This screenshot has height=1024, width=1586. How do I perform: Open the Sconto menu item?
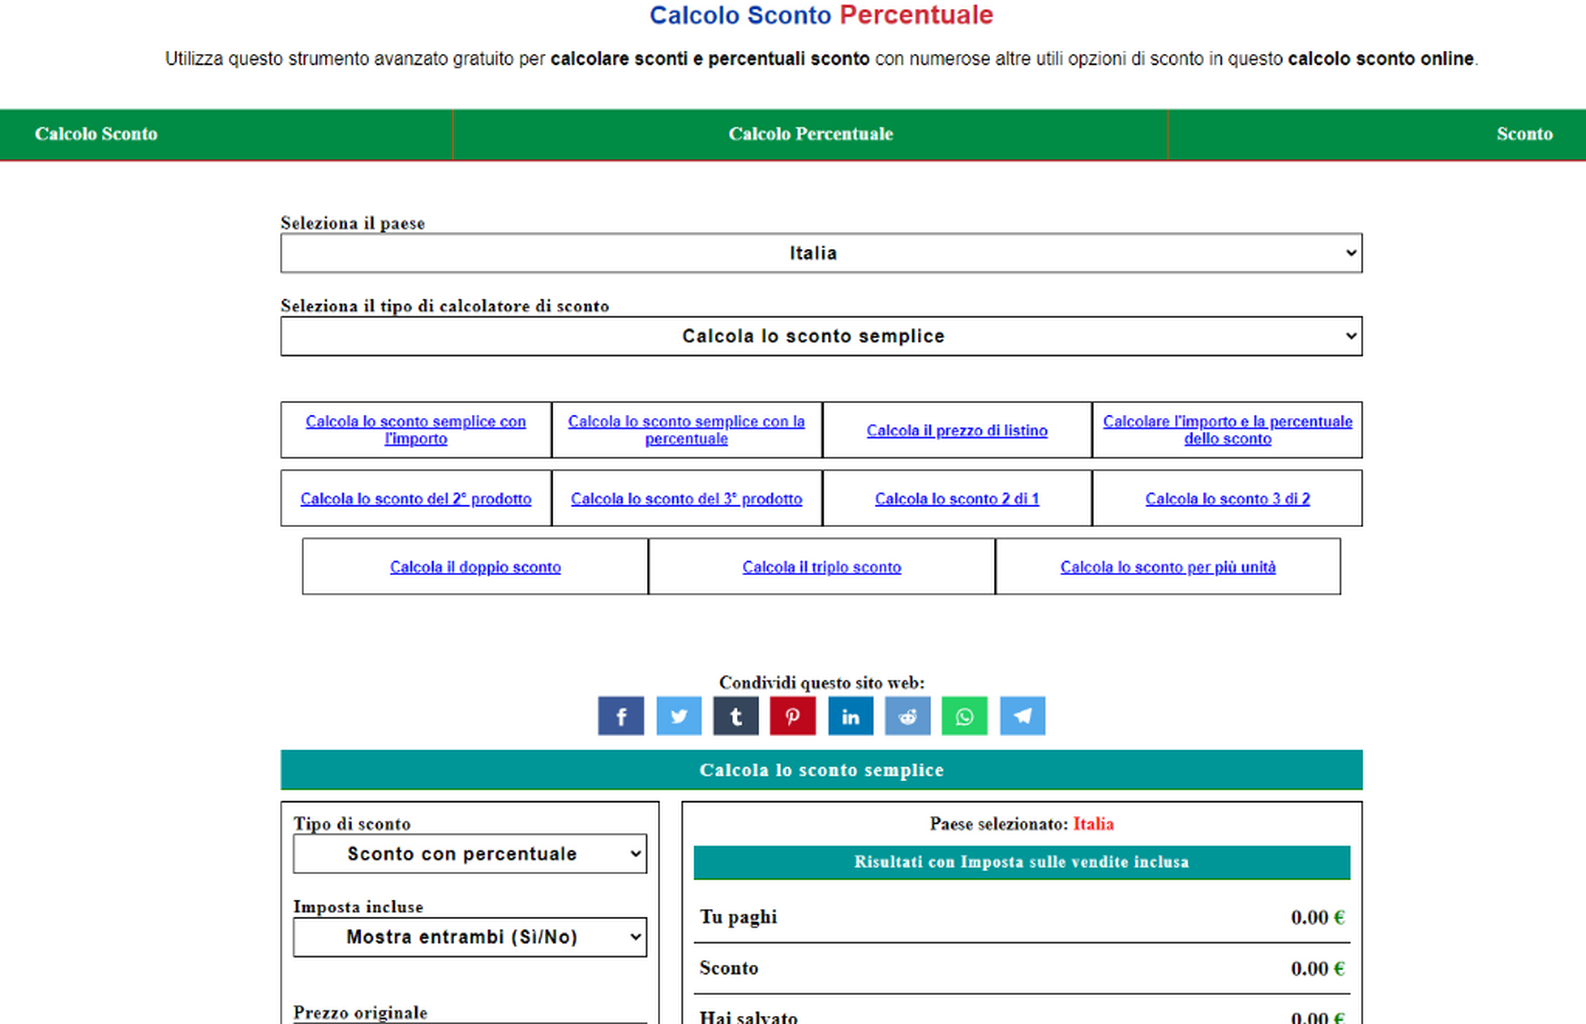pyautogui.click(x=1525, y=134)
